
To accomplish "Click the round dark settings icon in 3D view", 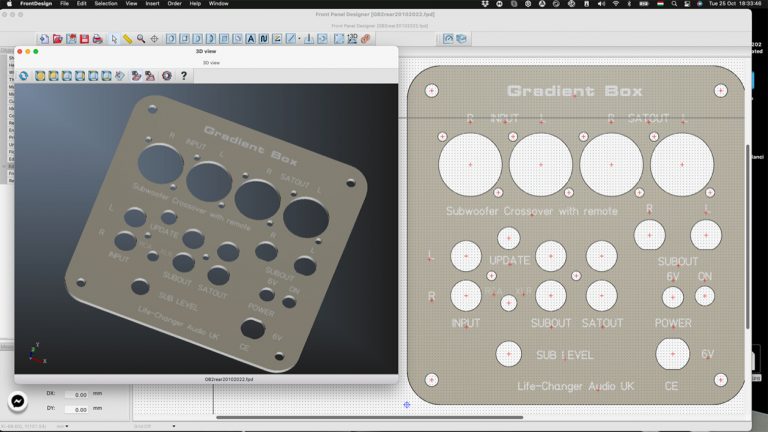I will tap(167, 75).
